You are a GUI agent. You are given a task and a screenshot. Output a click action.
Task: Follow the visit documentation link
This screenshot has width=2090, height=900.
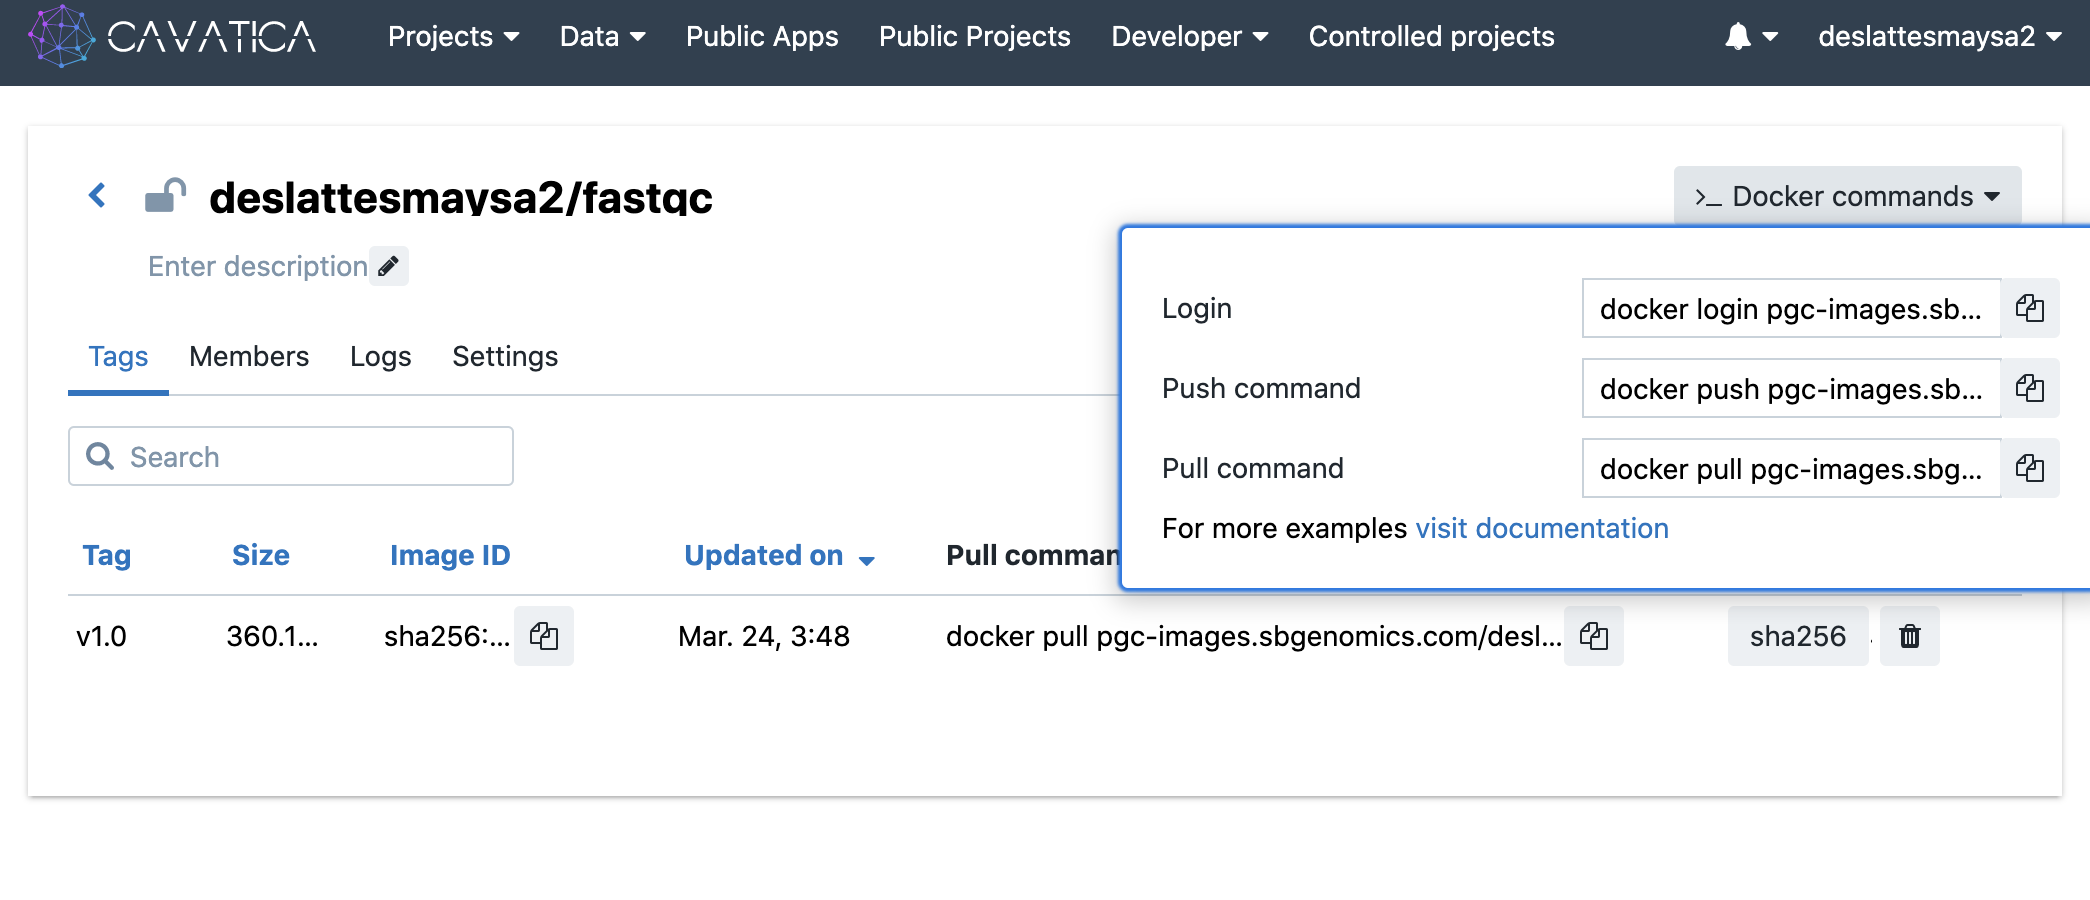pyautogui.click(x=1542, y=528)
